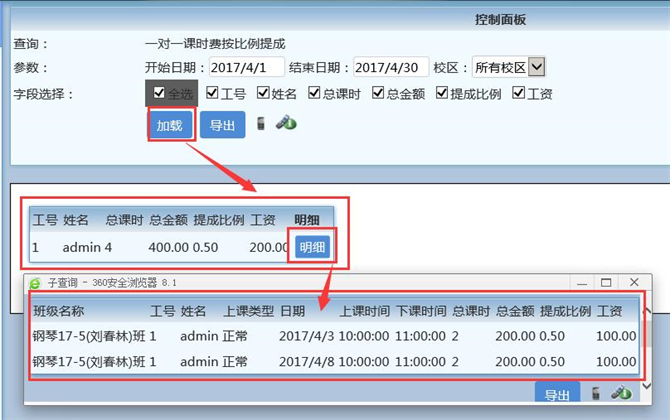
Task: Click phone icon in 子查询 window footer
Action: [595, 393]
